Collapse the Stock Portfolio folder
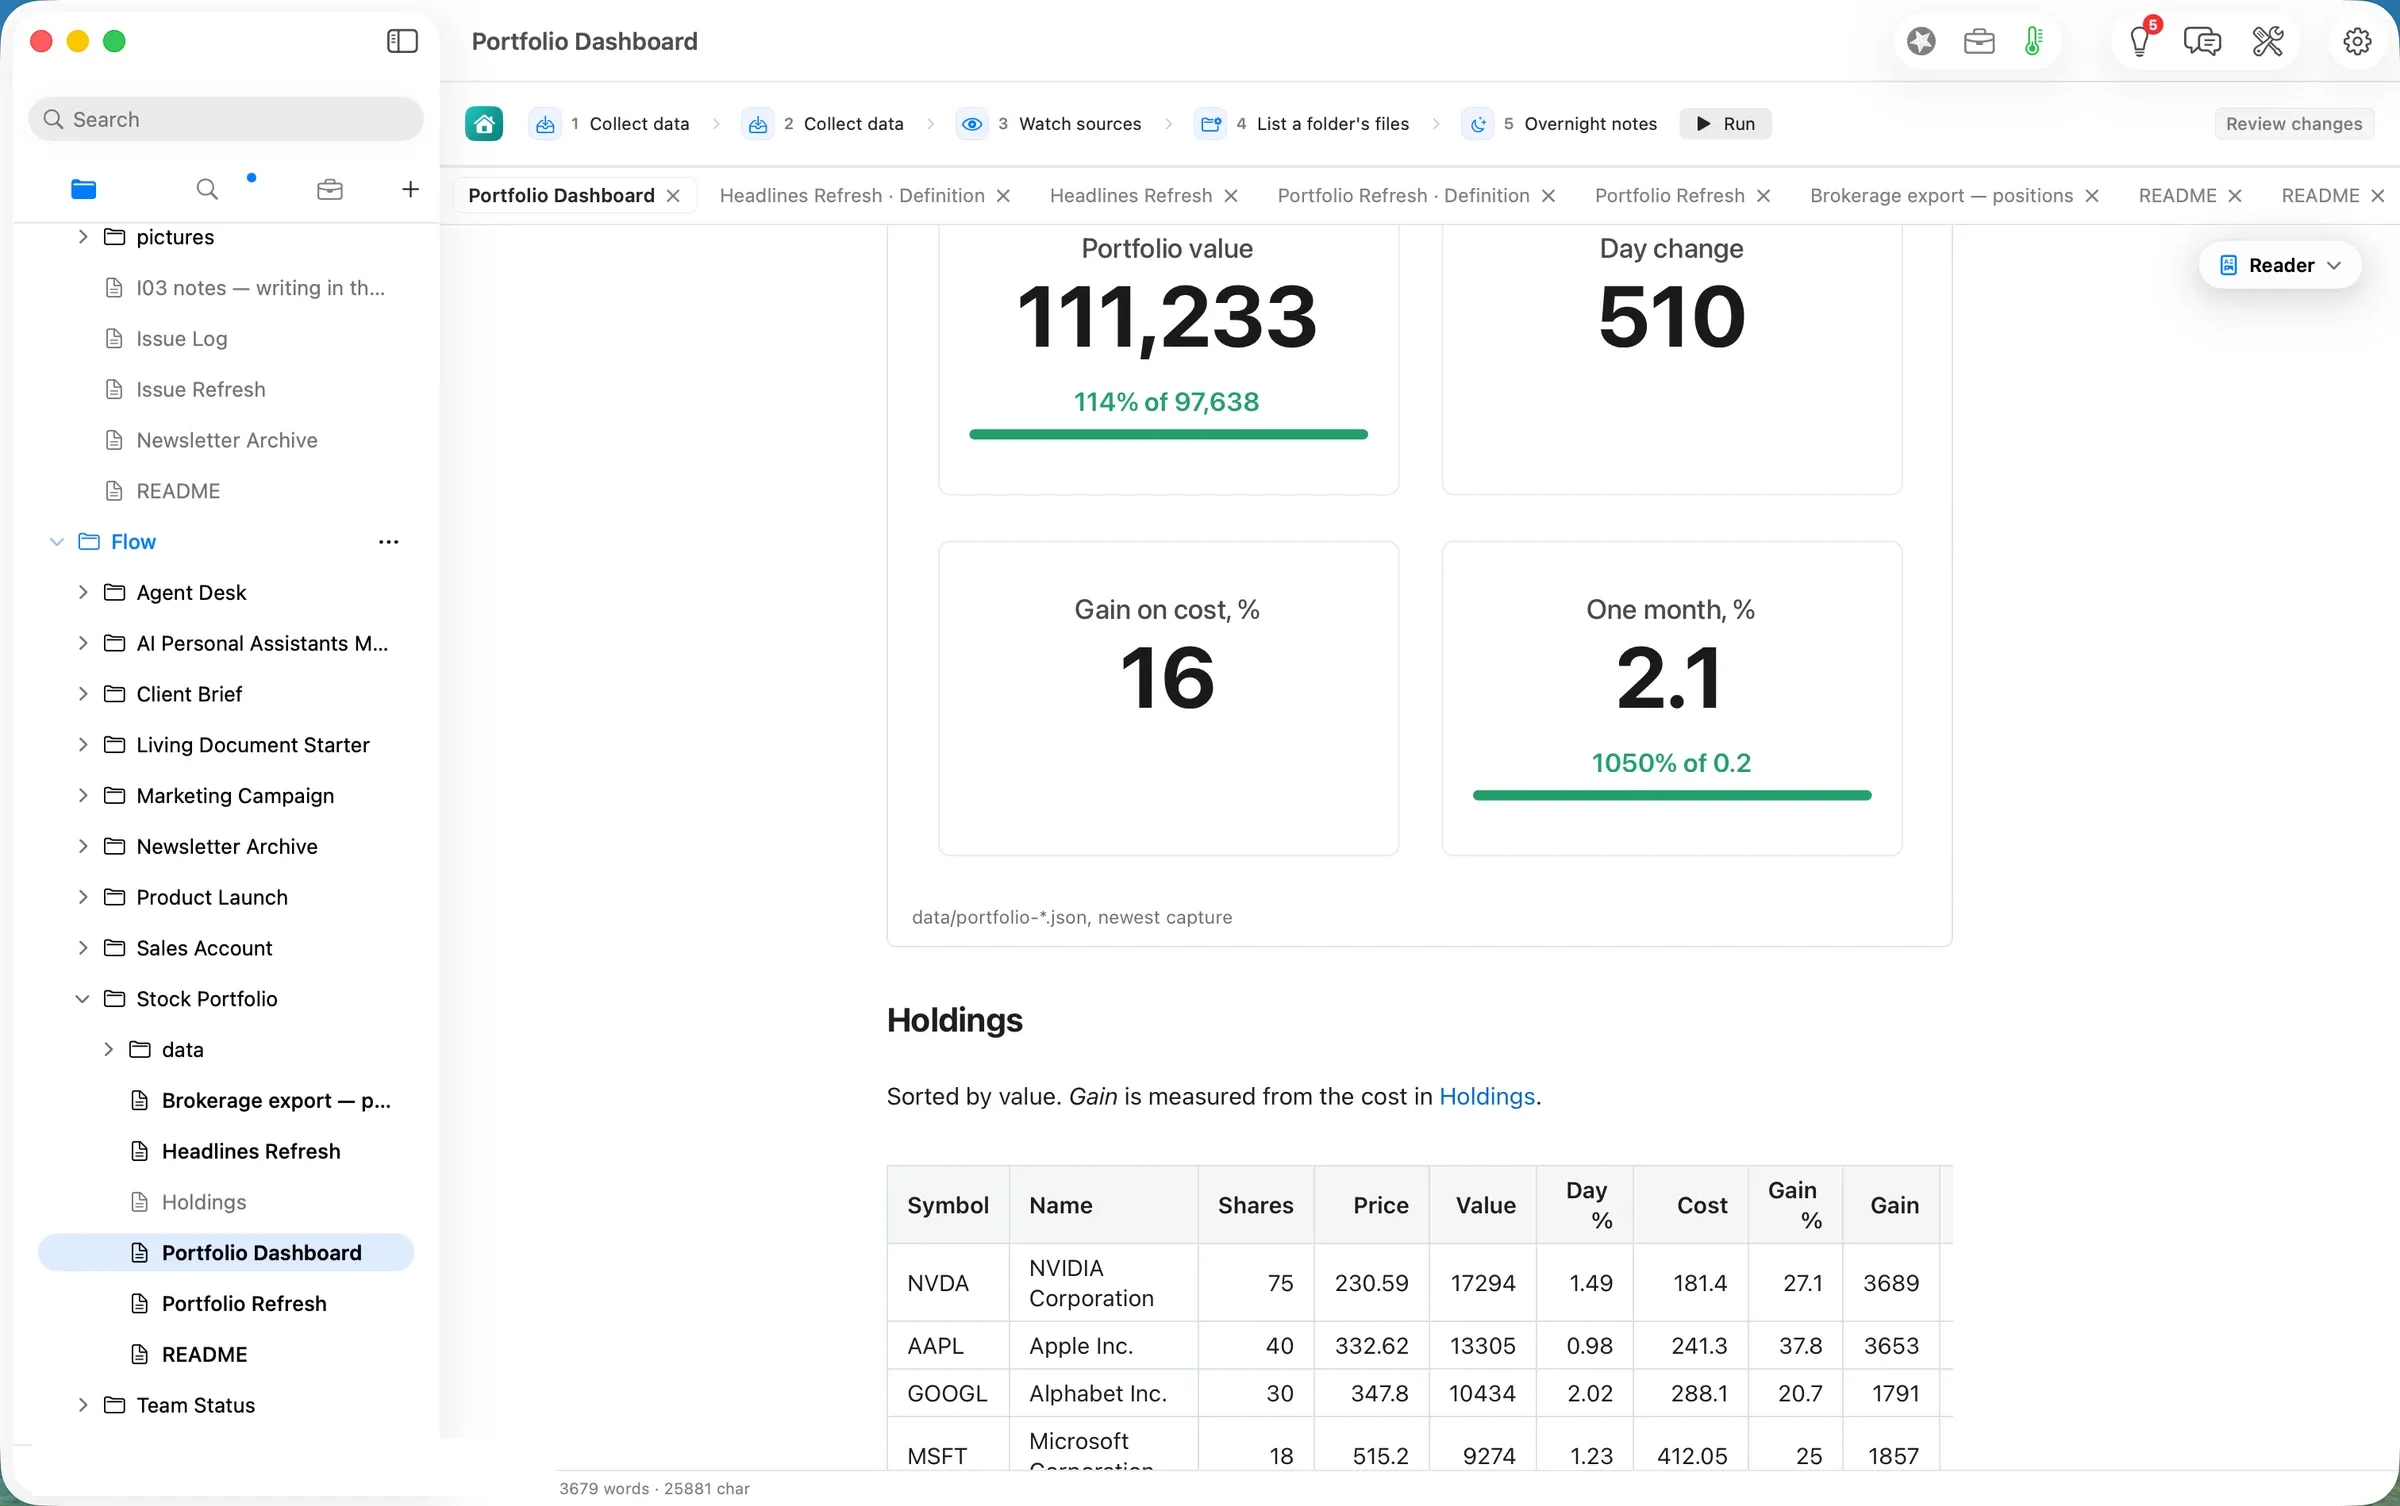 [83, 999]
